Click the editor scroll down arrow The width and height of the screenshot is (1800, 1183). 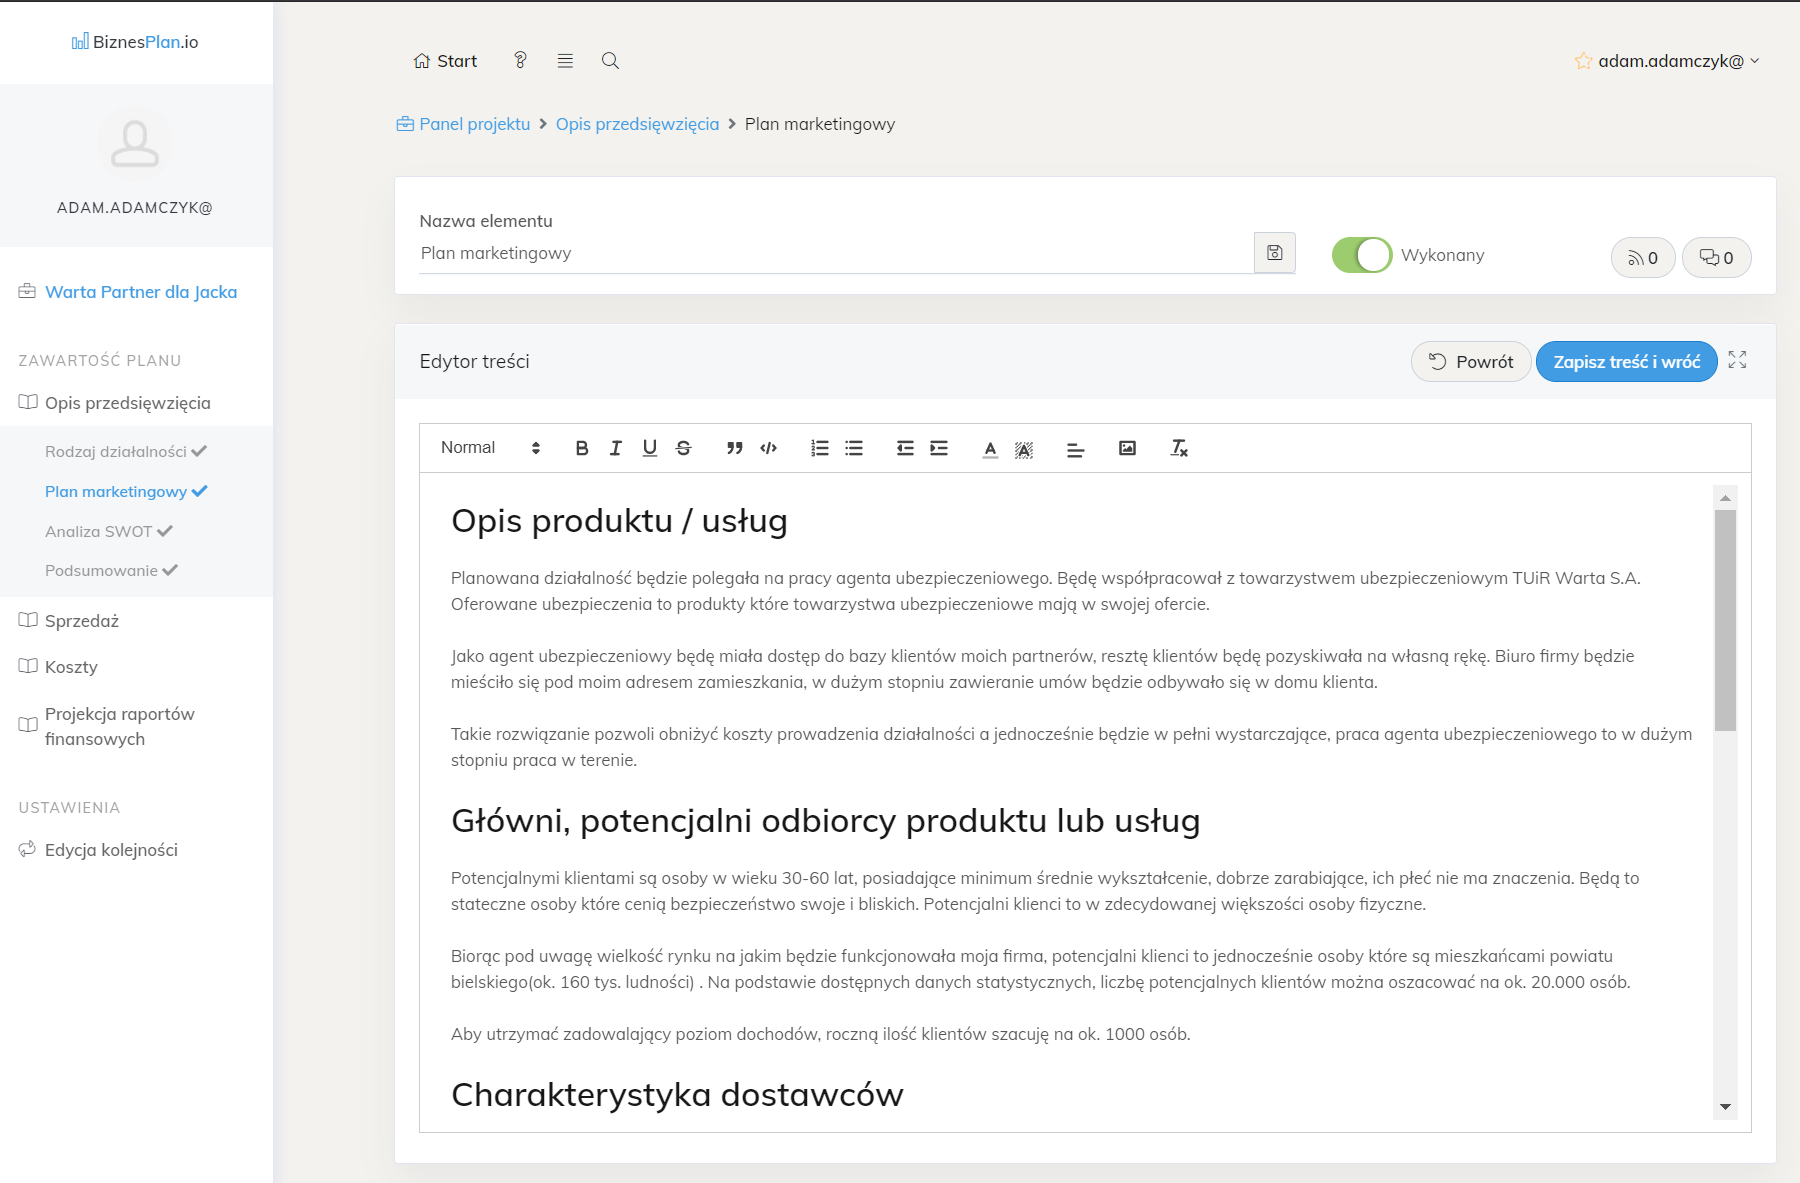coord(1725,1107)
